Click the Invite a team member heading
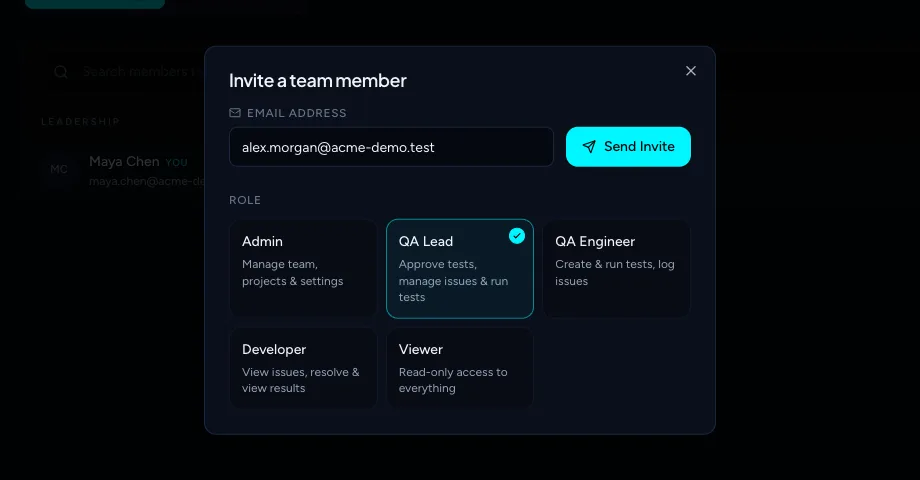This screenshot has width=920, height=480. click(x=317, y=80)
